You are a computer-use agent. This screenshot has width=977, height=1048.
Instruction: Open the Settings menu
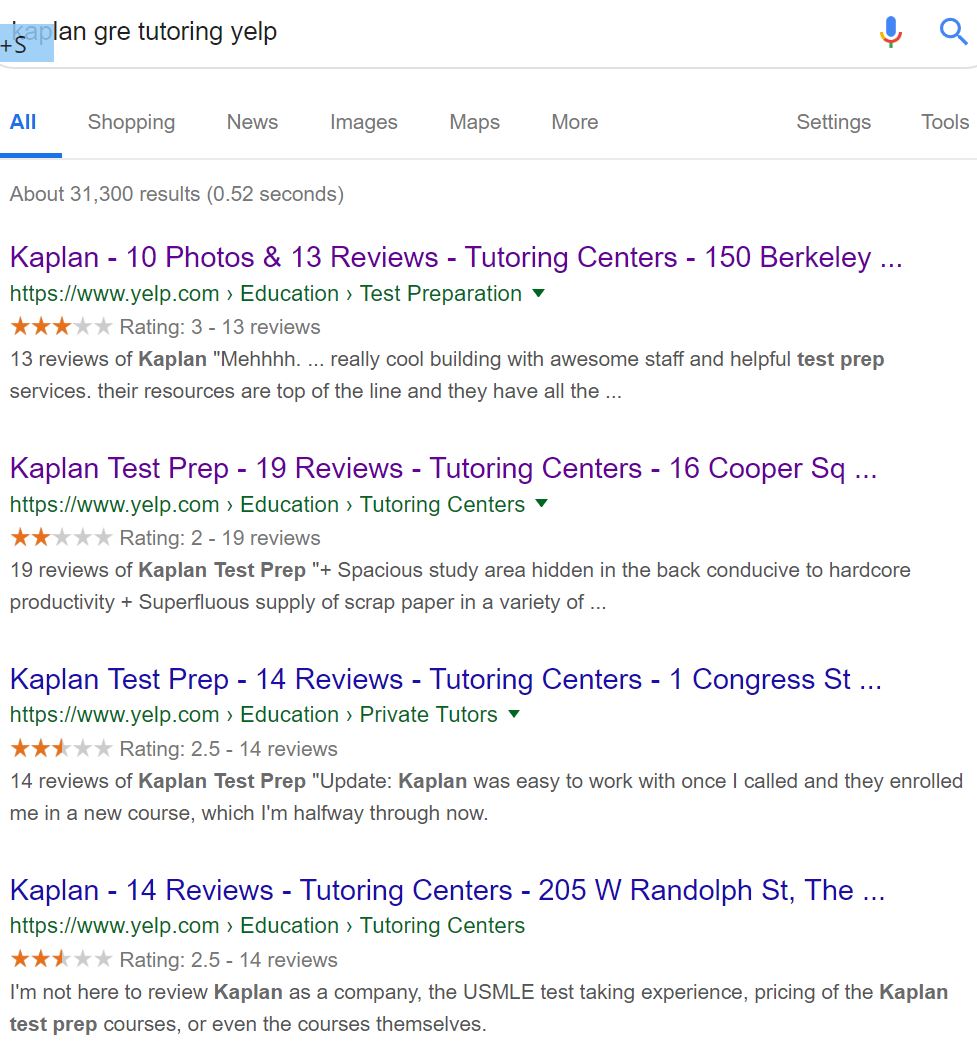point(833,122)
